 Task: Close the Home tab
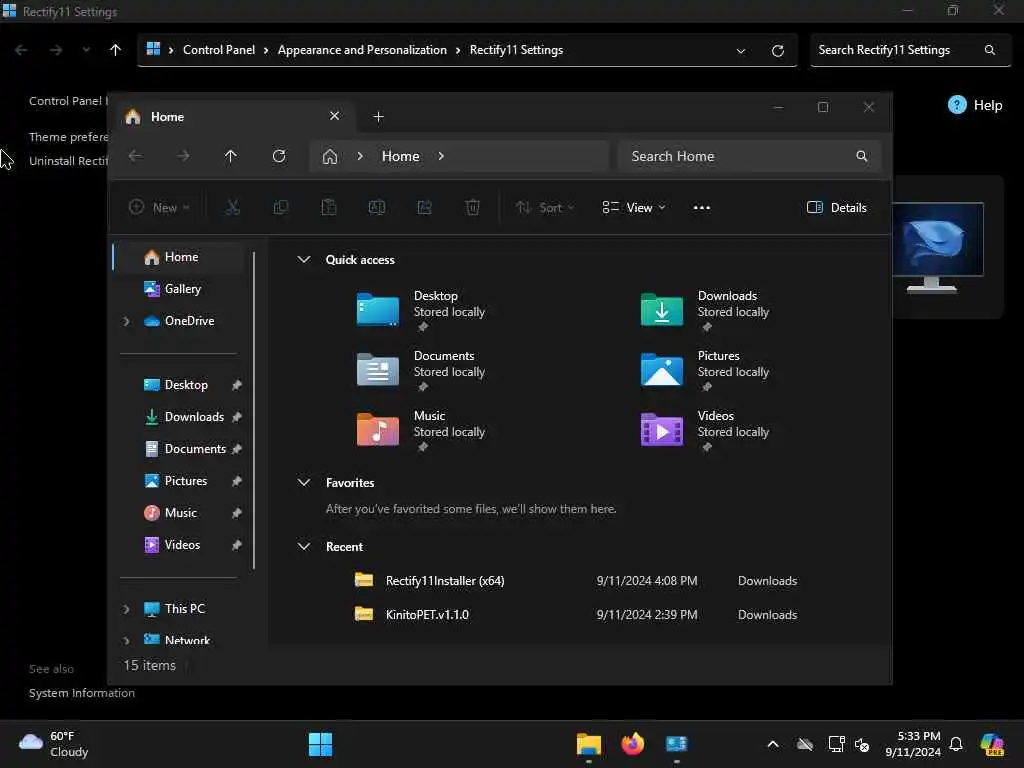[334, 116]
